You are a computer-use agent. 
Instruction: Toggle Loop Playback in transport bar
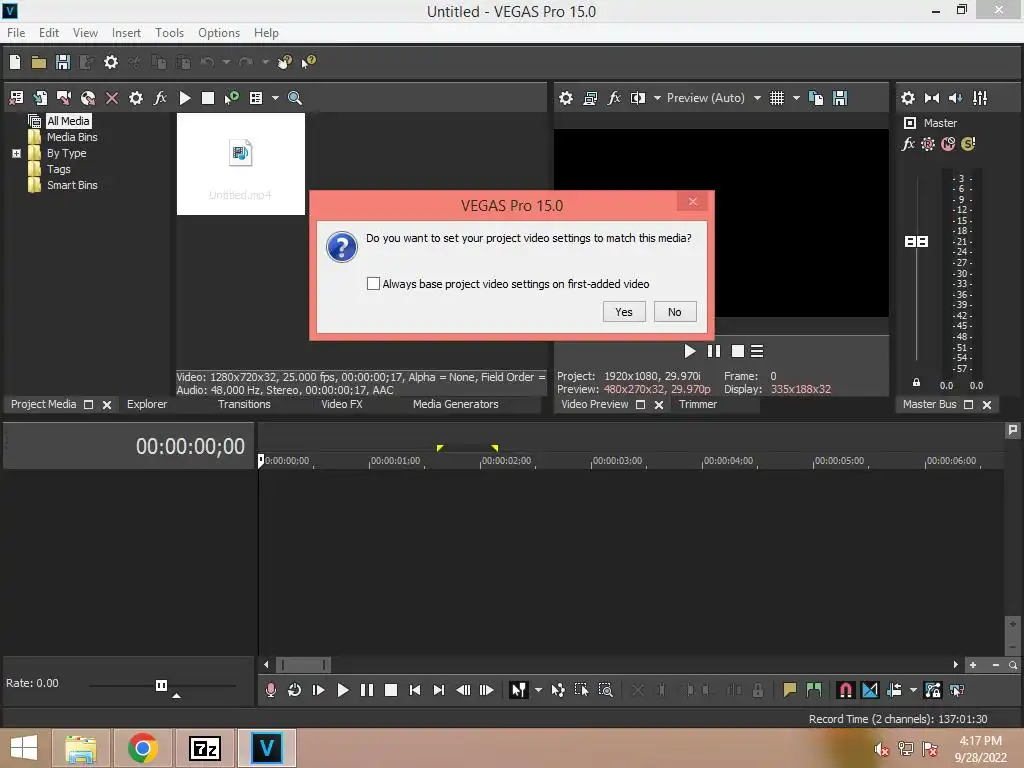point(295,690)
